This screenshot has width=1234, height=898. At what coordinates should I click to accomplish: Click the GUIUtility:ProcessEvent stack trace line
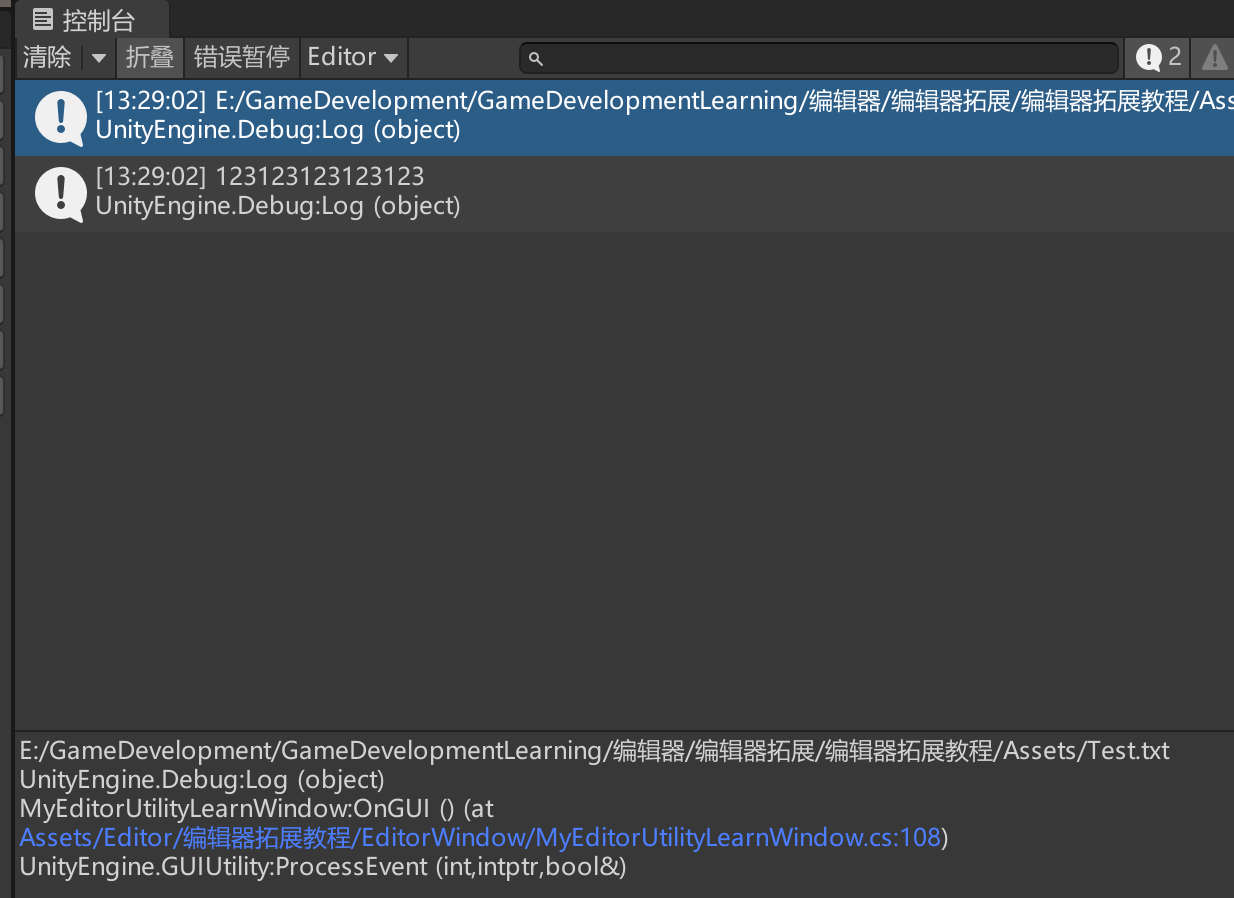322,866
